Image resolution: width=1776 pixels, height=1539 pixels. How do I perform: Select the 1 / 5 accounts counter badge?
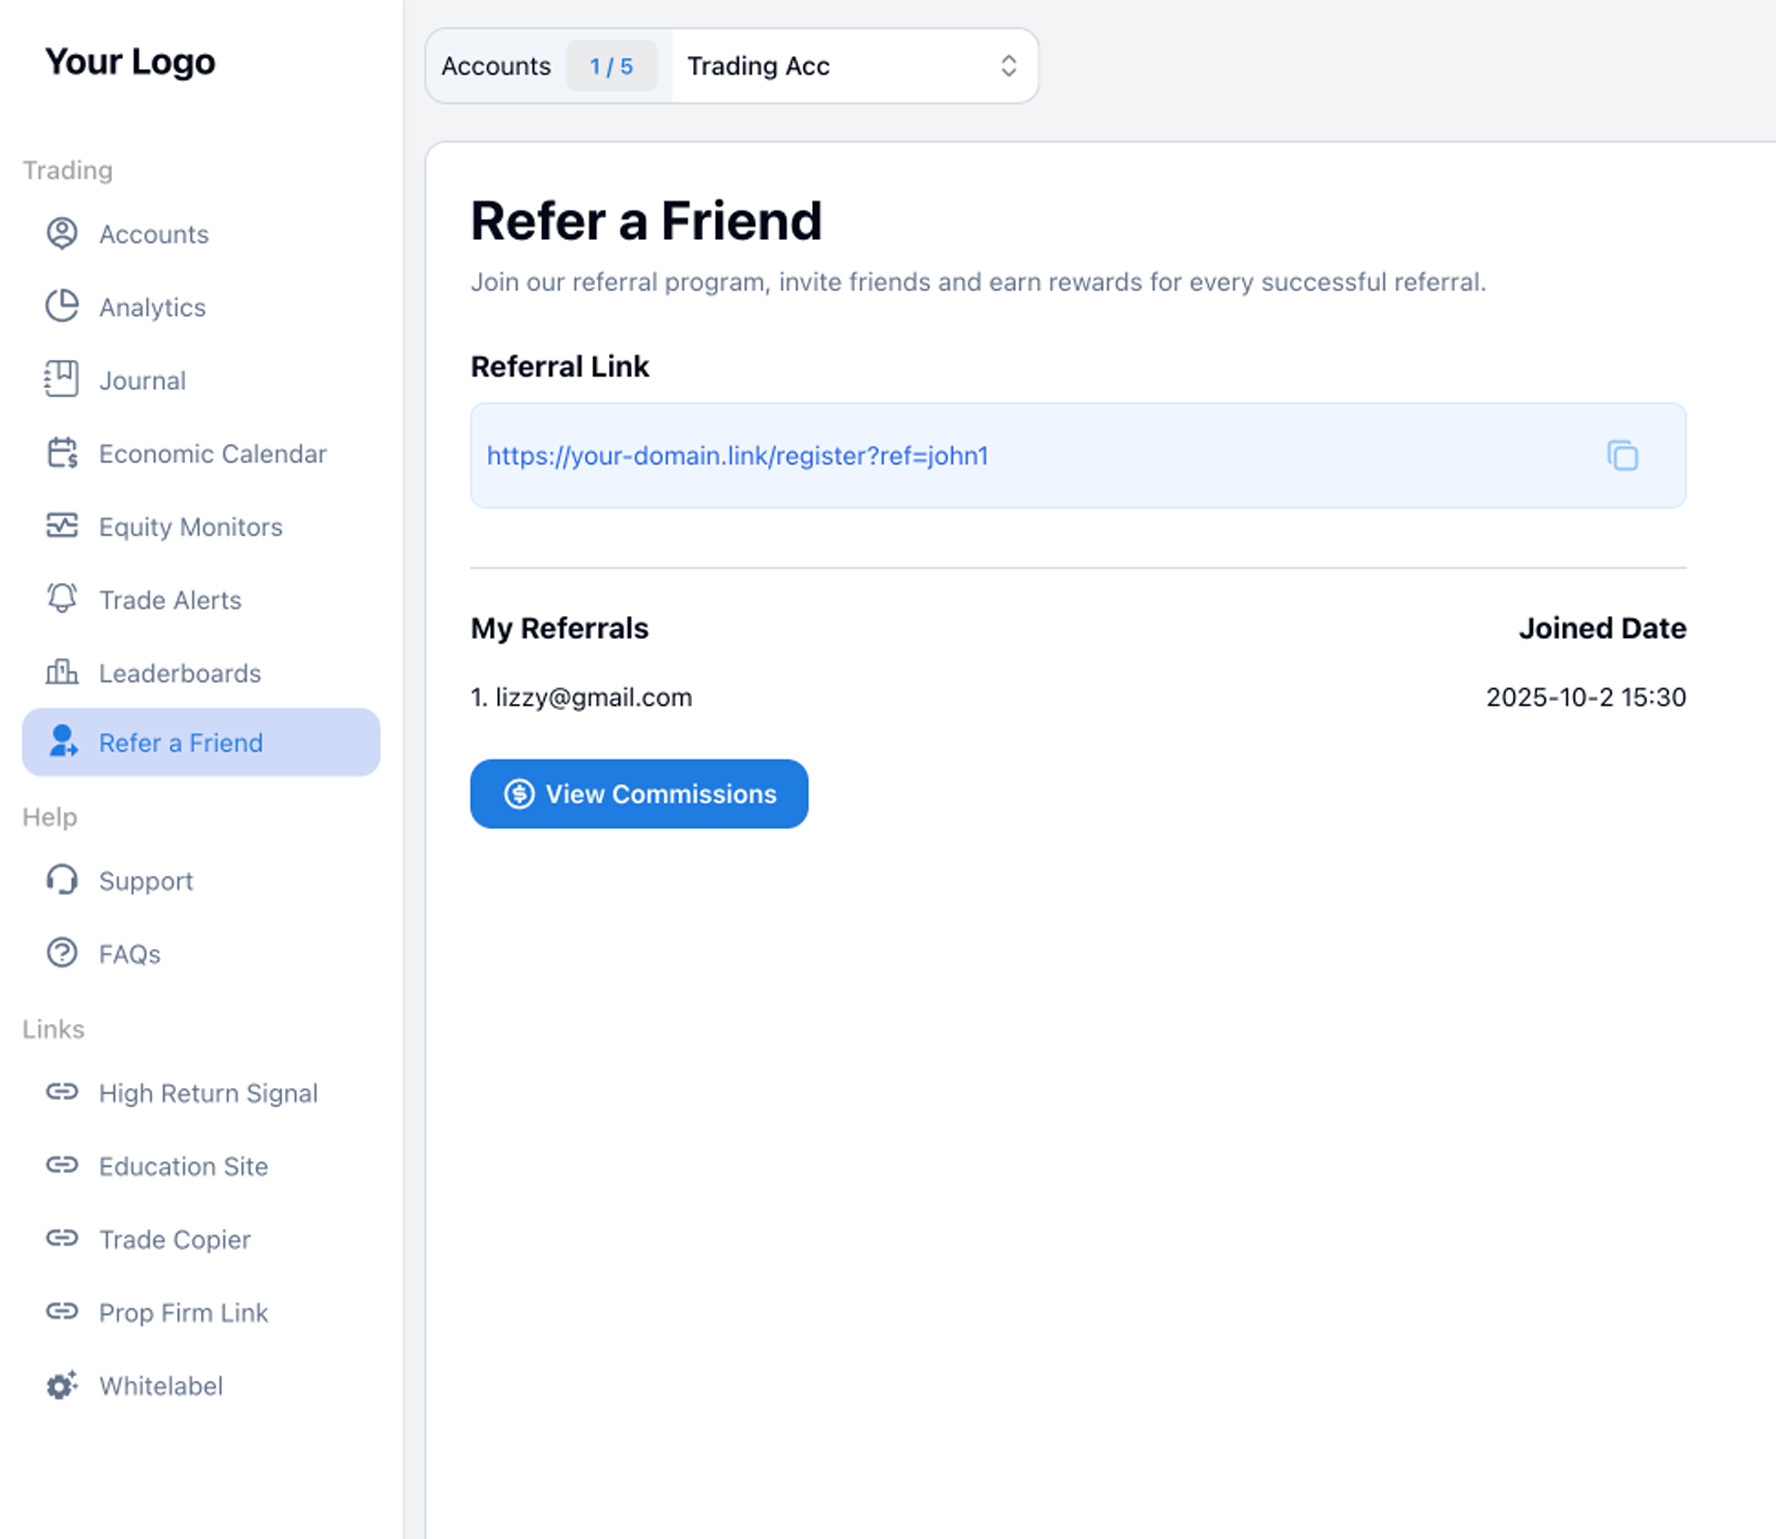tap(611, 66)
